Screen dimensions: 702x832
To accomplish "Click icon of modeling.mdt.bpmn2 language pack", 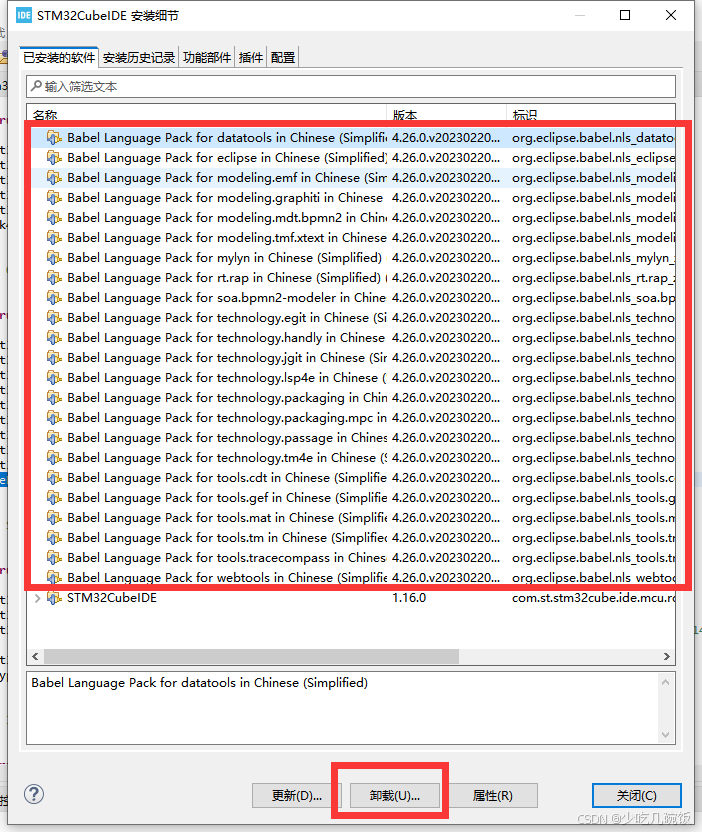I will pyautogui.click(x=54, y=218).
